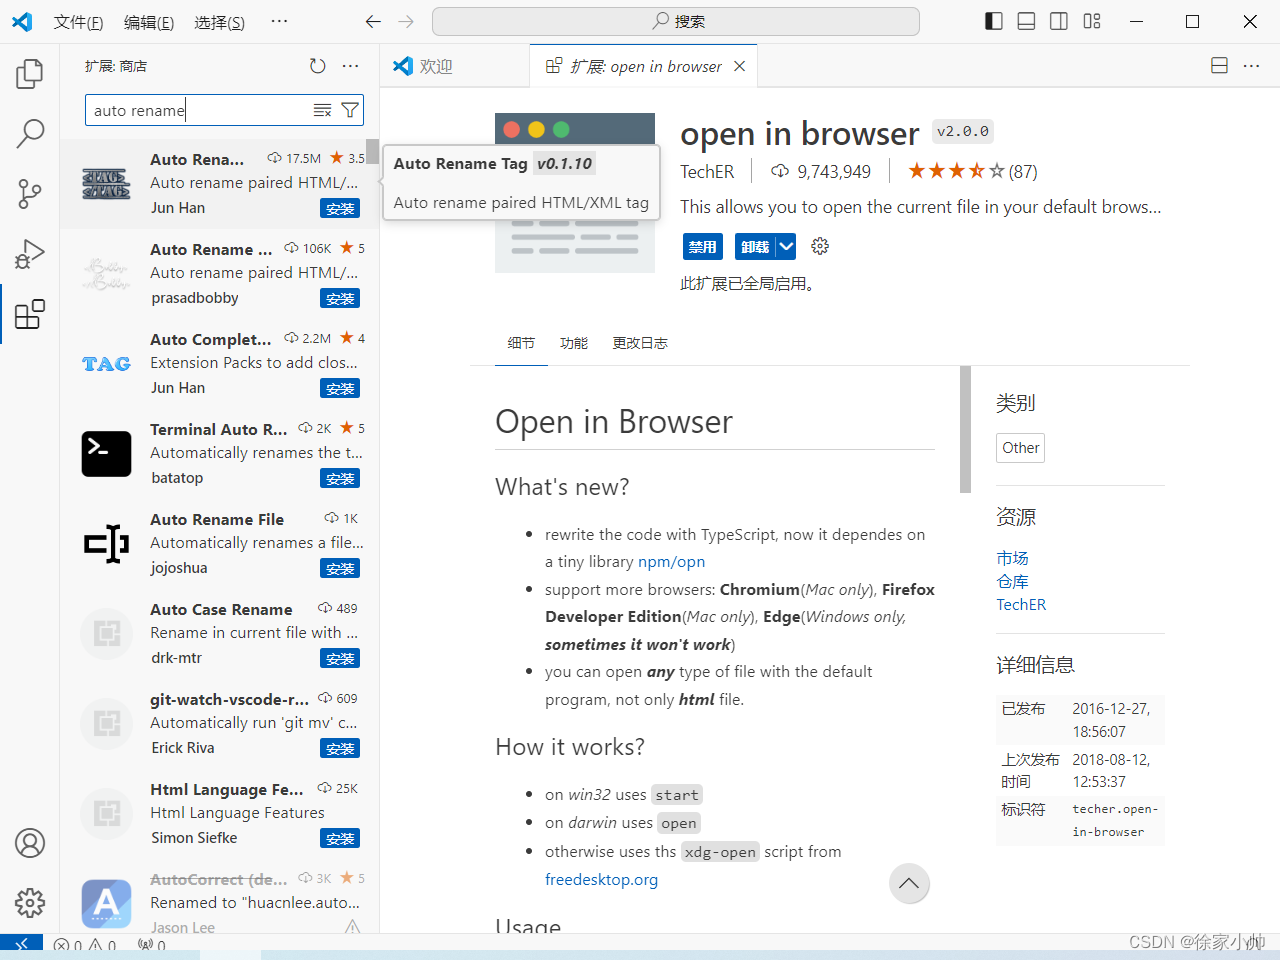Refresh the extensions marketplace list
Image resolution: width=1280 pixels, height=960 pixels.
[x=317, y=66]
